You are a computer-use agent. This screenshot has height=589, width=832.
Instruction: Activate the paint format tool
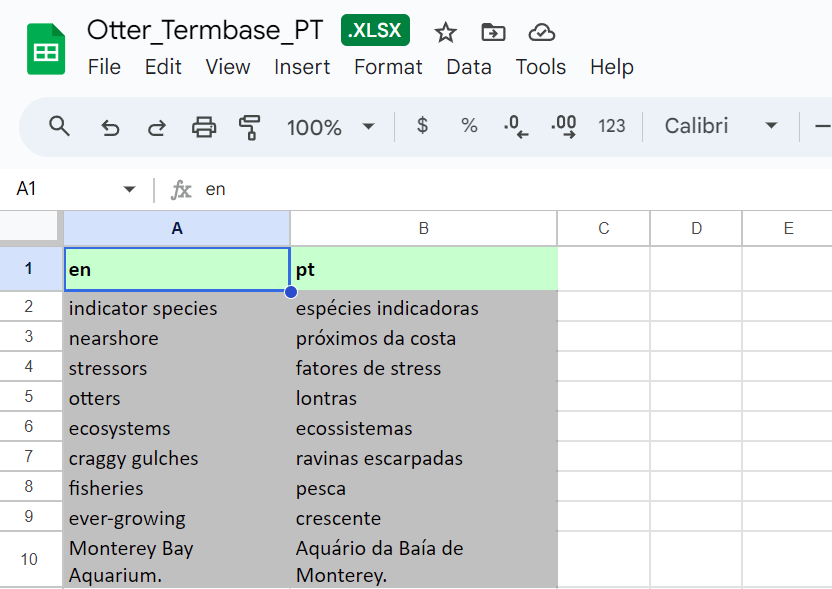(250, 127)
